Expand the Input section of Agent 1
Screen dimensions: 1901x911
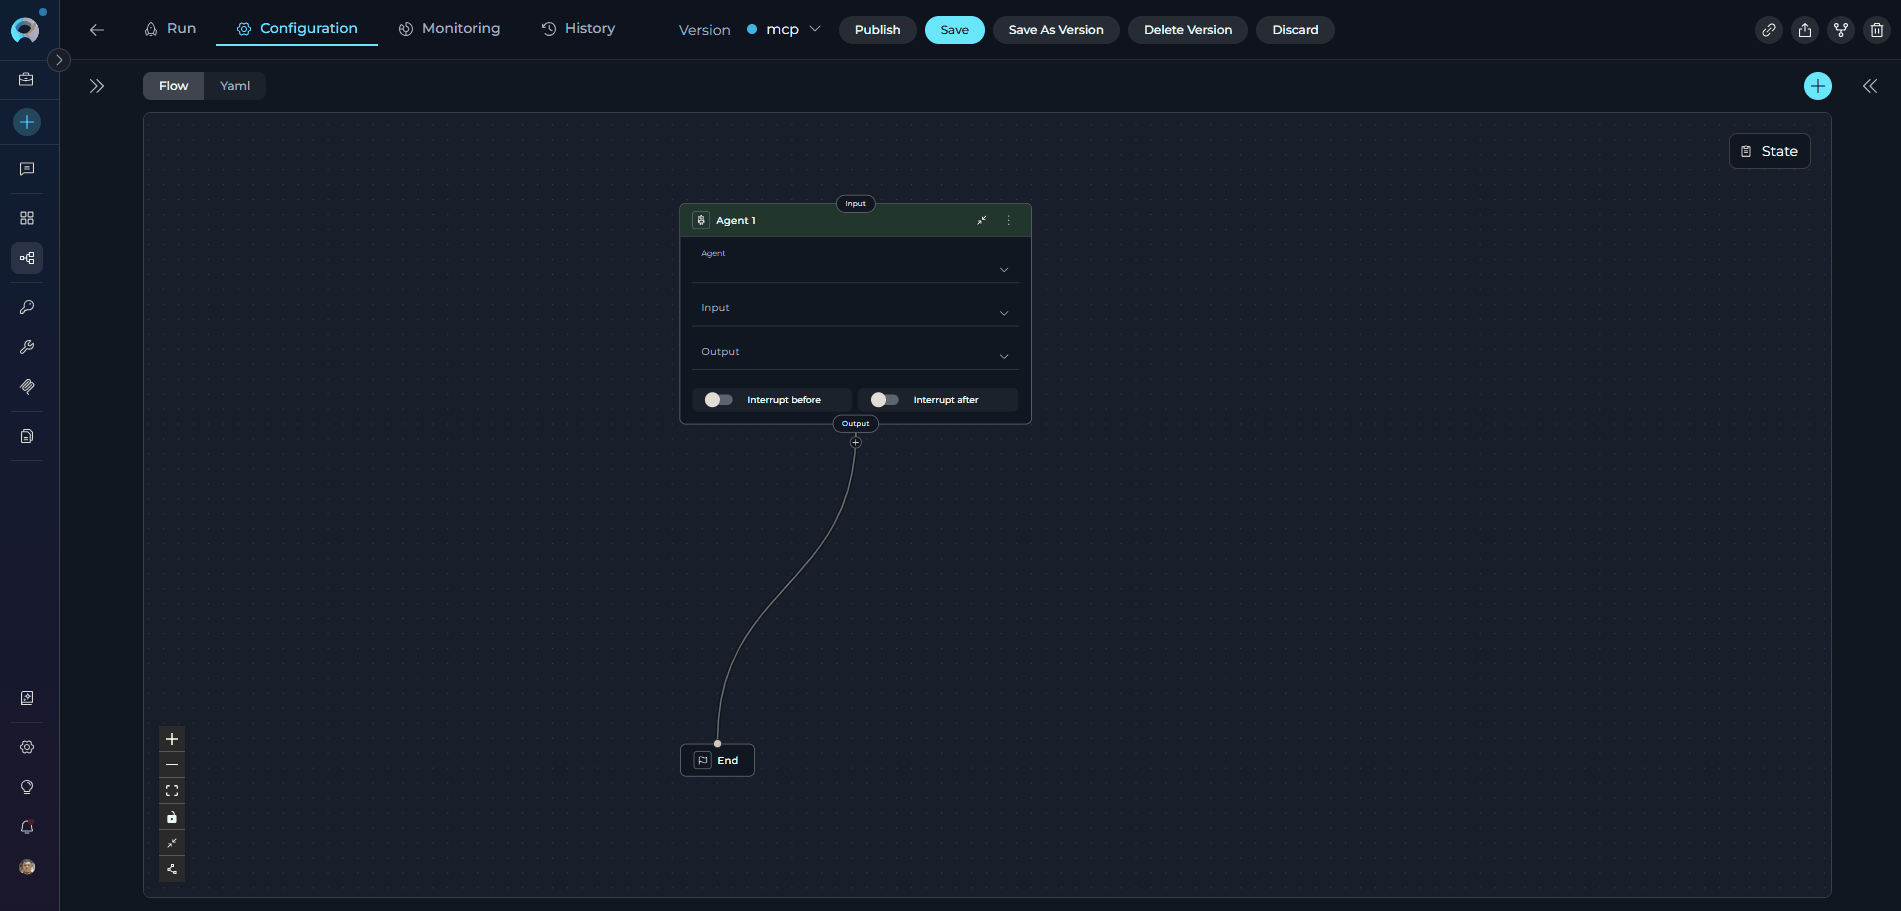pyautogui.click(x=1003, y=312)
